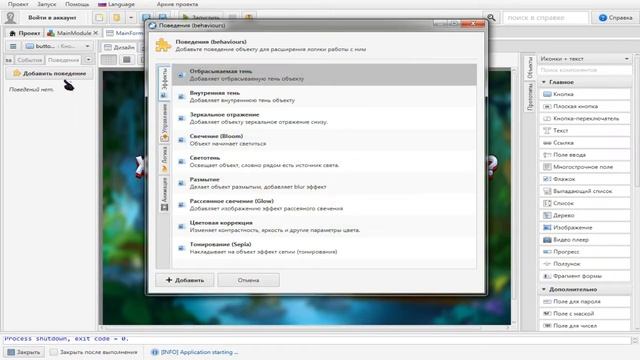Switch to the vertical Прототипы tab
640x360 pixels.
click(530, 97)
